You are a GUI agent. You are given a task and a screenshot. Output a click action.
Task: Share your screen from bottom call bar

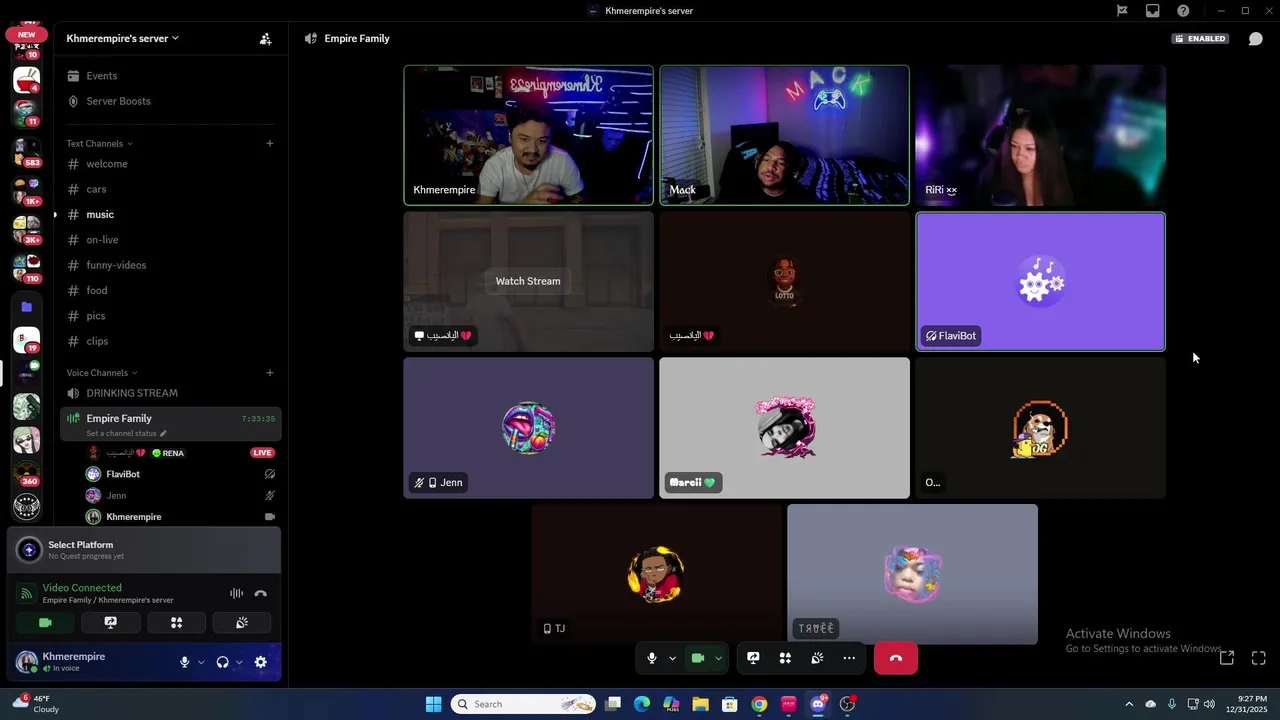[x=753, y=658]
